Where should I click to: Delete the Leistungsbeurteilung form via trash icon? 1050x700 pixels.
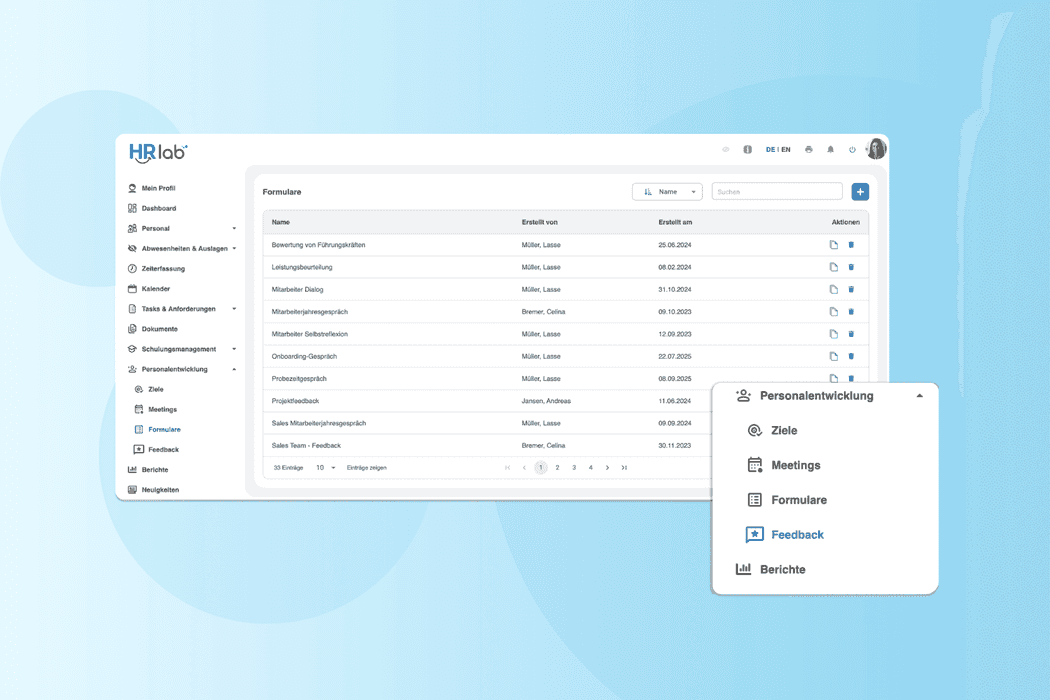[851, 267]
